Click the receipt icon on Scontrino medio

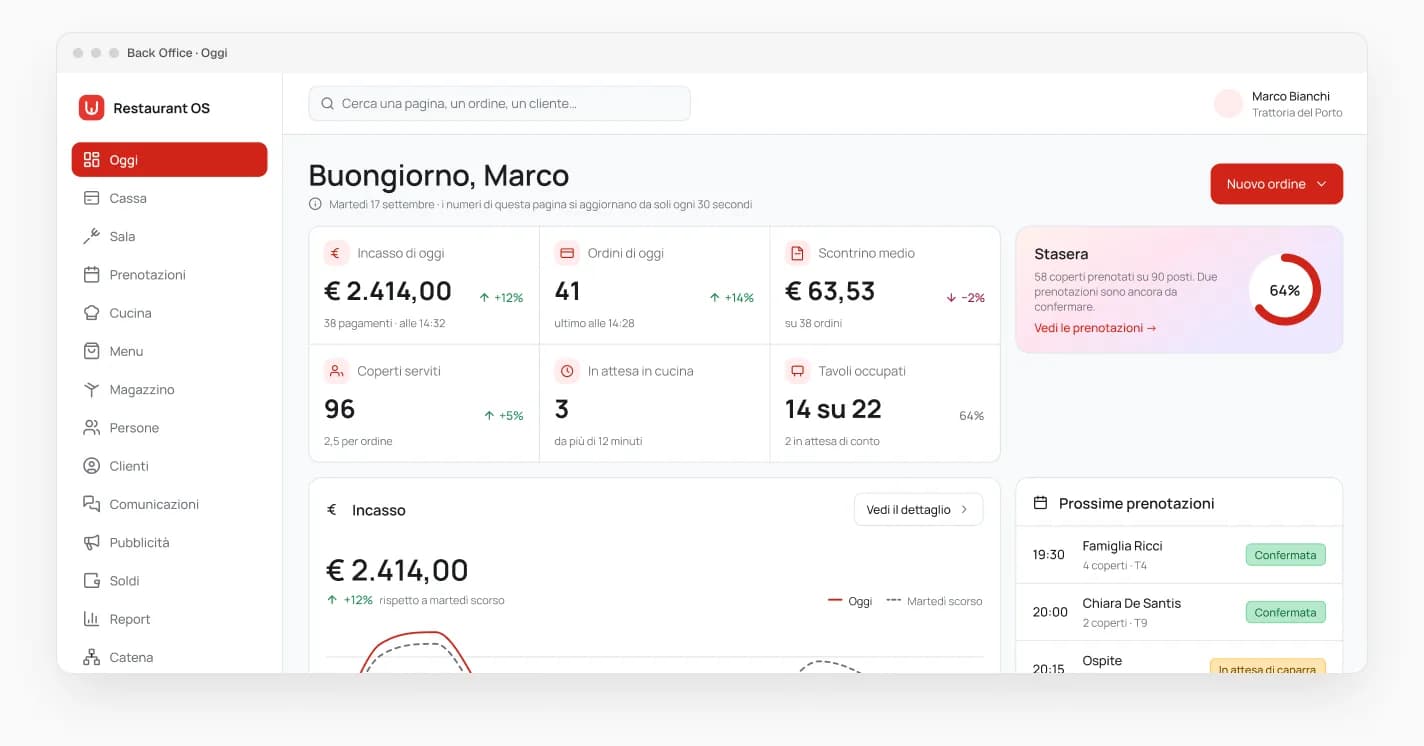click(x=797, y=253)
